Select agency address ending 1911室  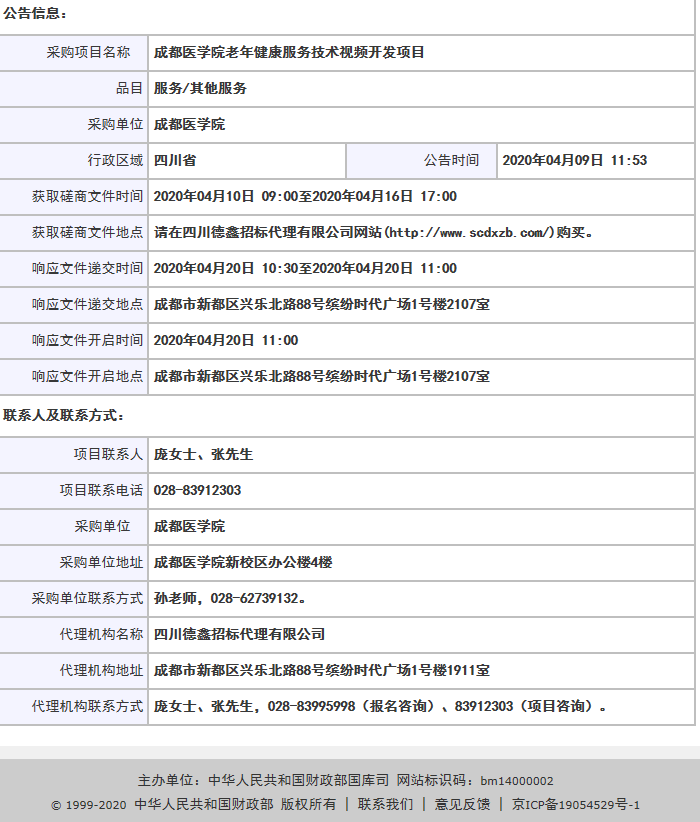pos(321,670)
